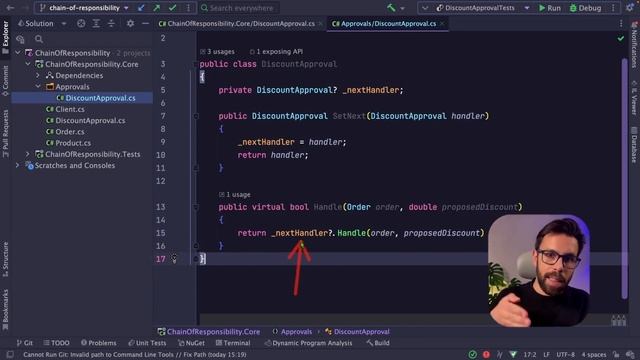Click the Debug button

tap(585, 8)
